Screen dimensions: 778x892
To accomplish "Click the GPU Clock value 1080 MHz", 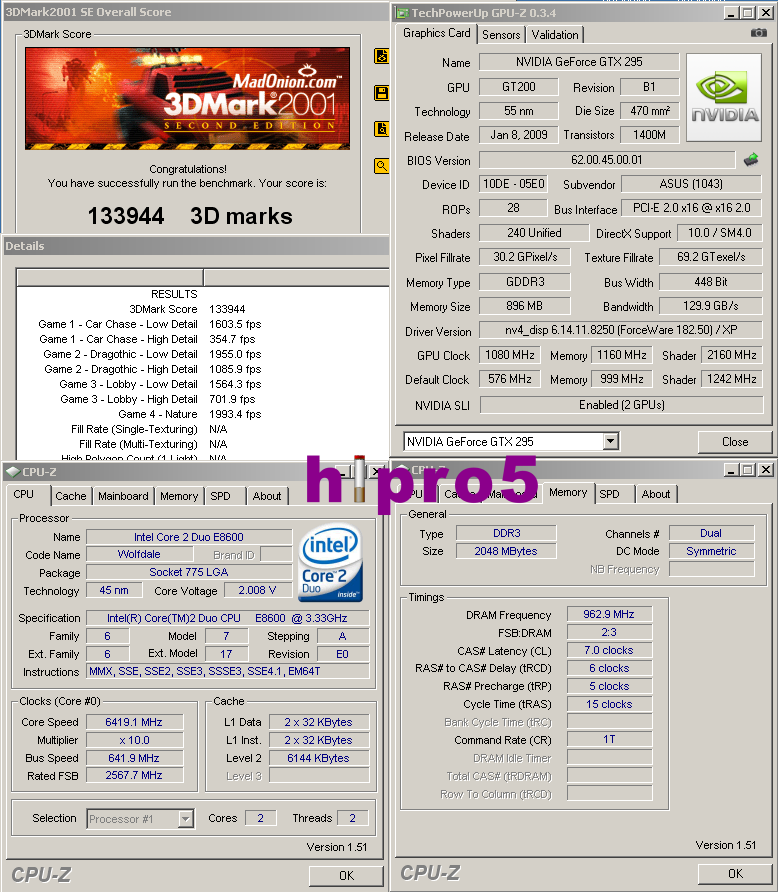I will (510, 355).
